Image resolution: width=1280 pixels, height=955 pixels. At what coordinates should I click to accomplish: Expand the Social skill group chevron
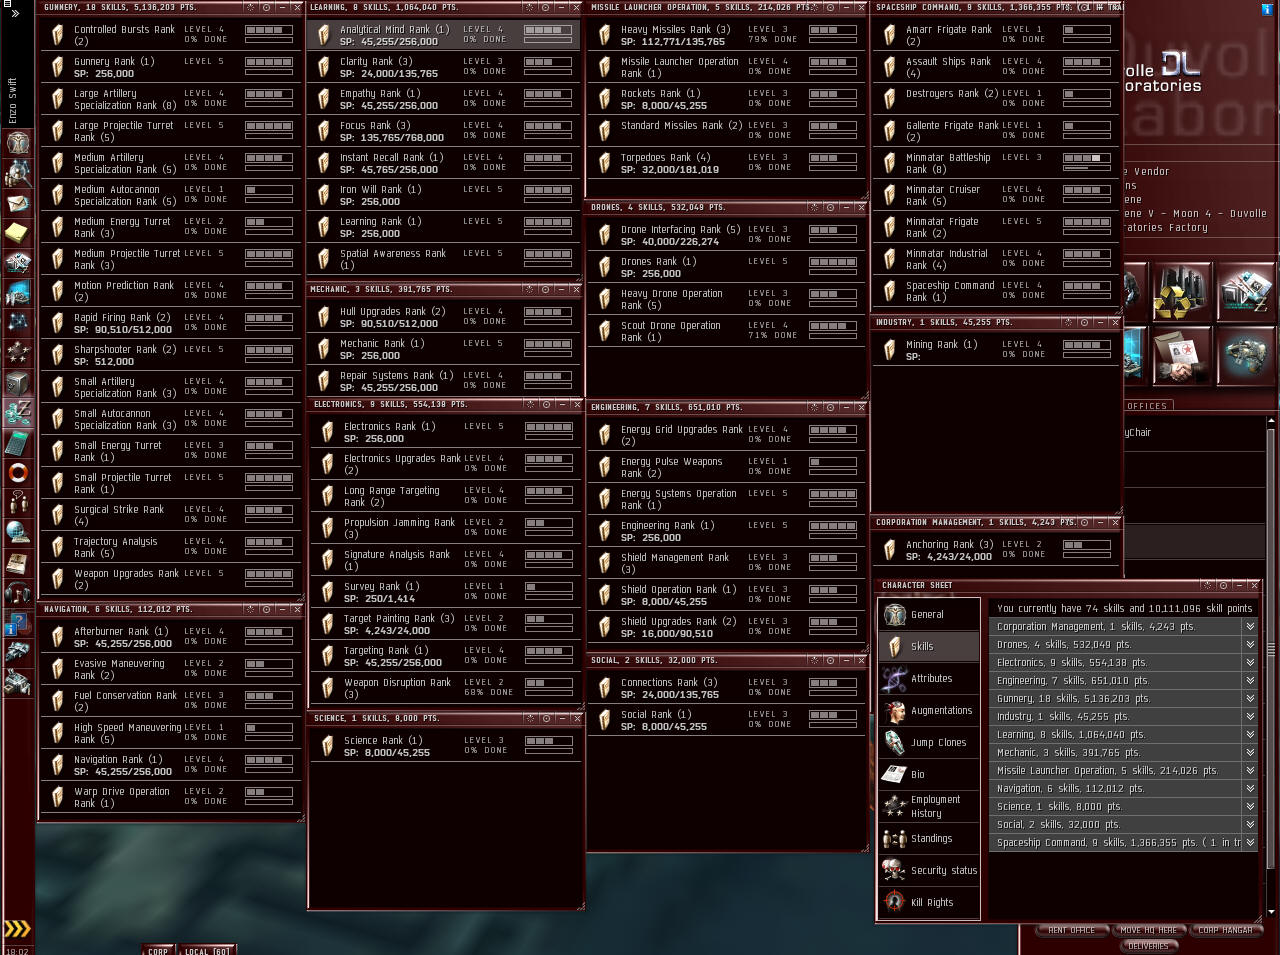(1249, 824)
